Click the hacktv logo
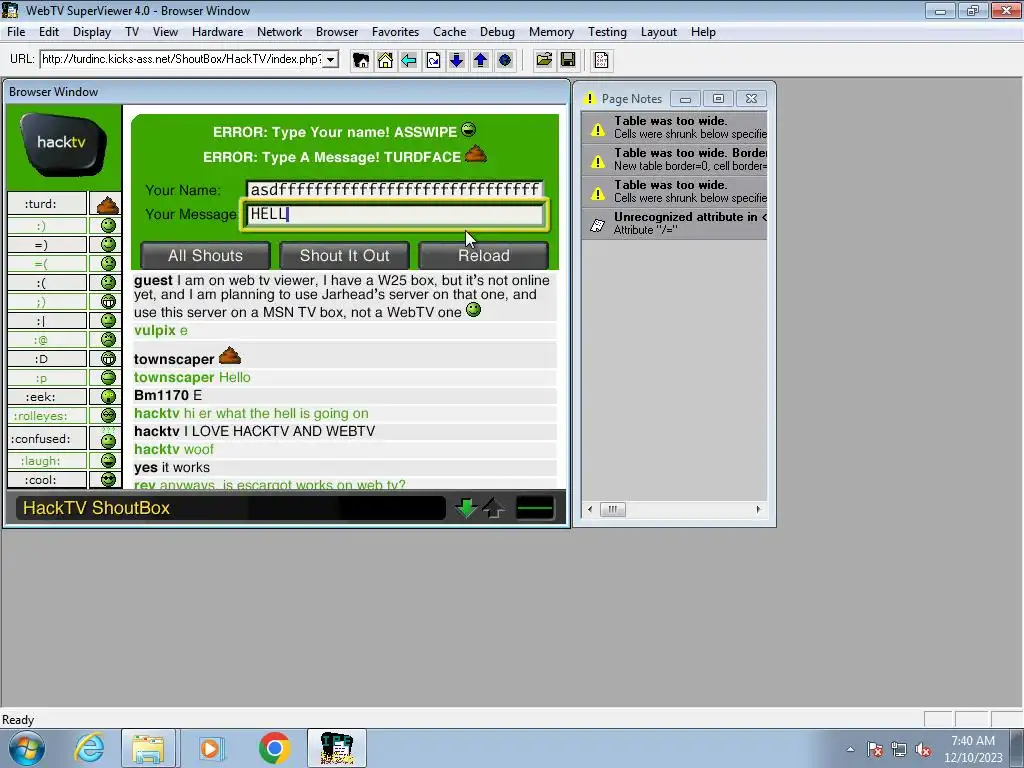The width and height of the screenshot is (1024, 768). click(63, 144)
